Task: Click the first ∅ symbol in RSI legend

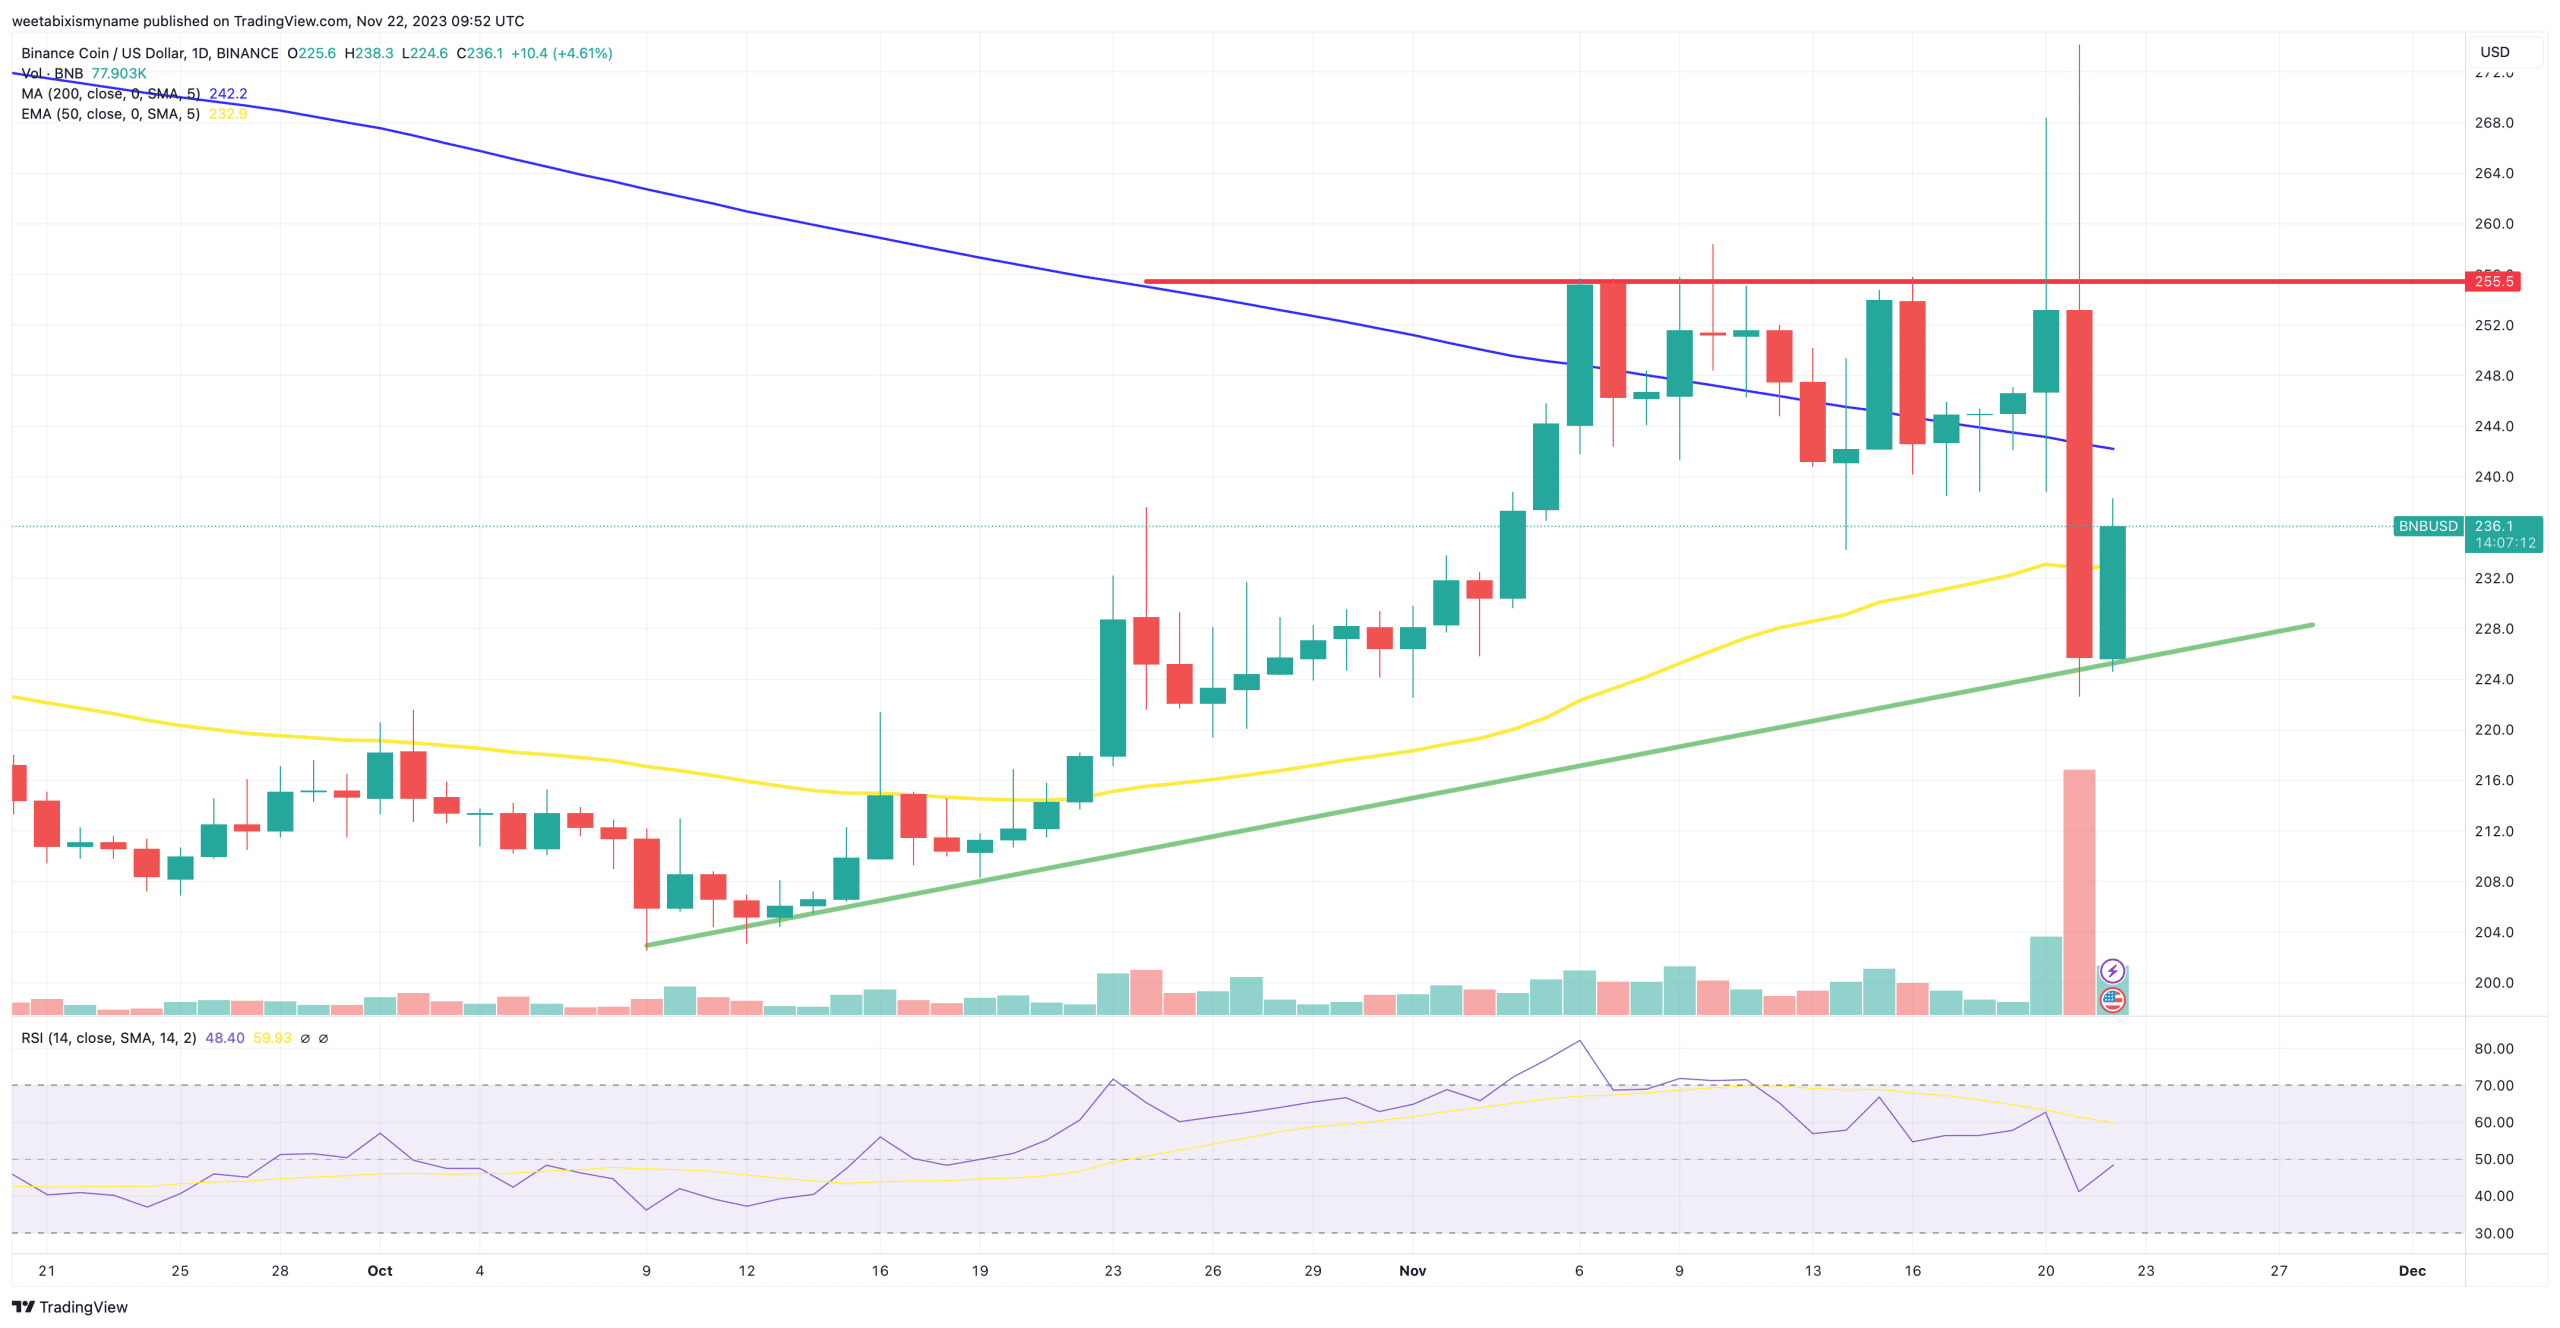Action: click(x=305, y=1038)
